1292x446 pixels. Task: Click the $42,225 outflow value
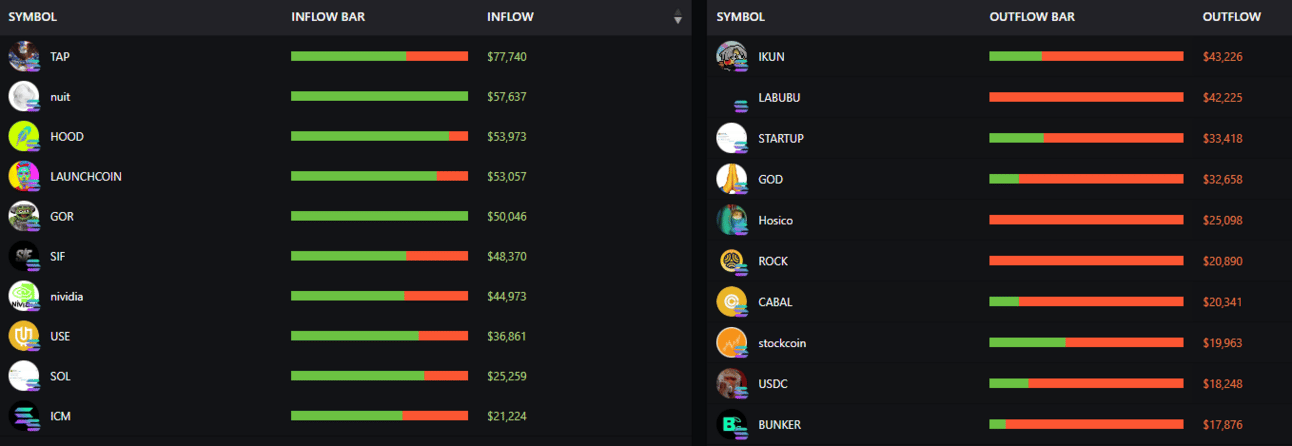(1223, 98)
